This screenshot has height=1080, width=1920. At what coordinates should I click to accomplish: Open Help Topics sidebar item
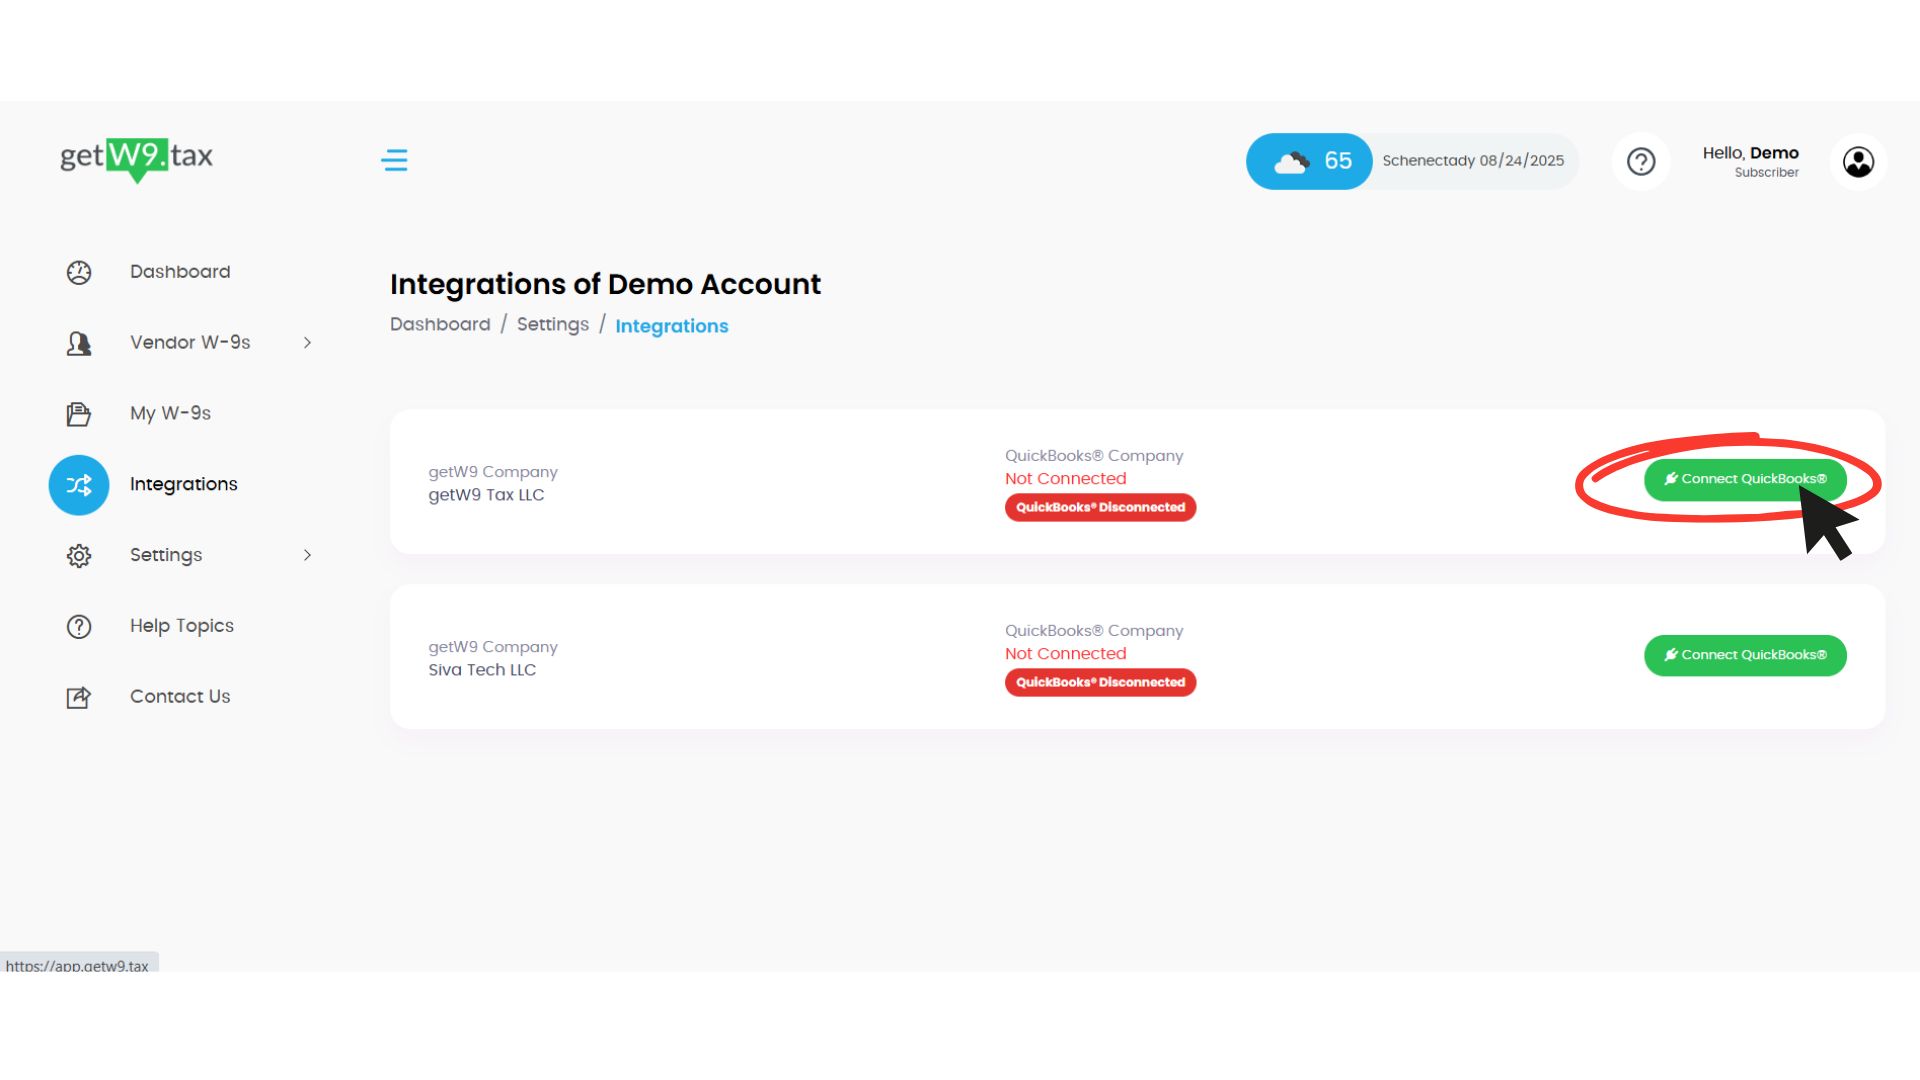click(x=182, y=626)
